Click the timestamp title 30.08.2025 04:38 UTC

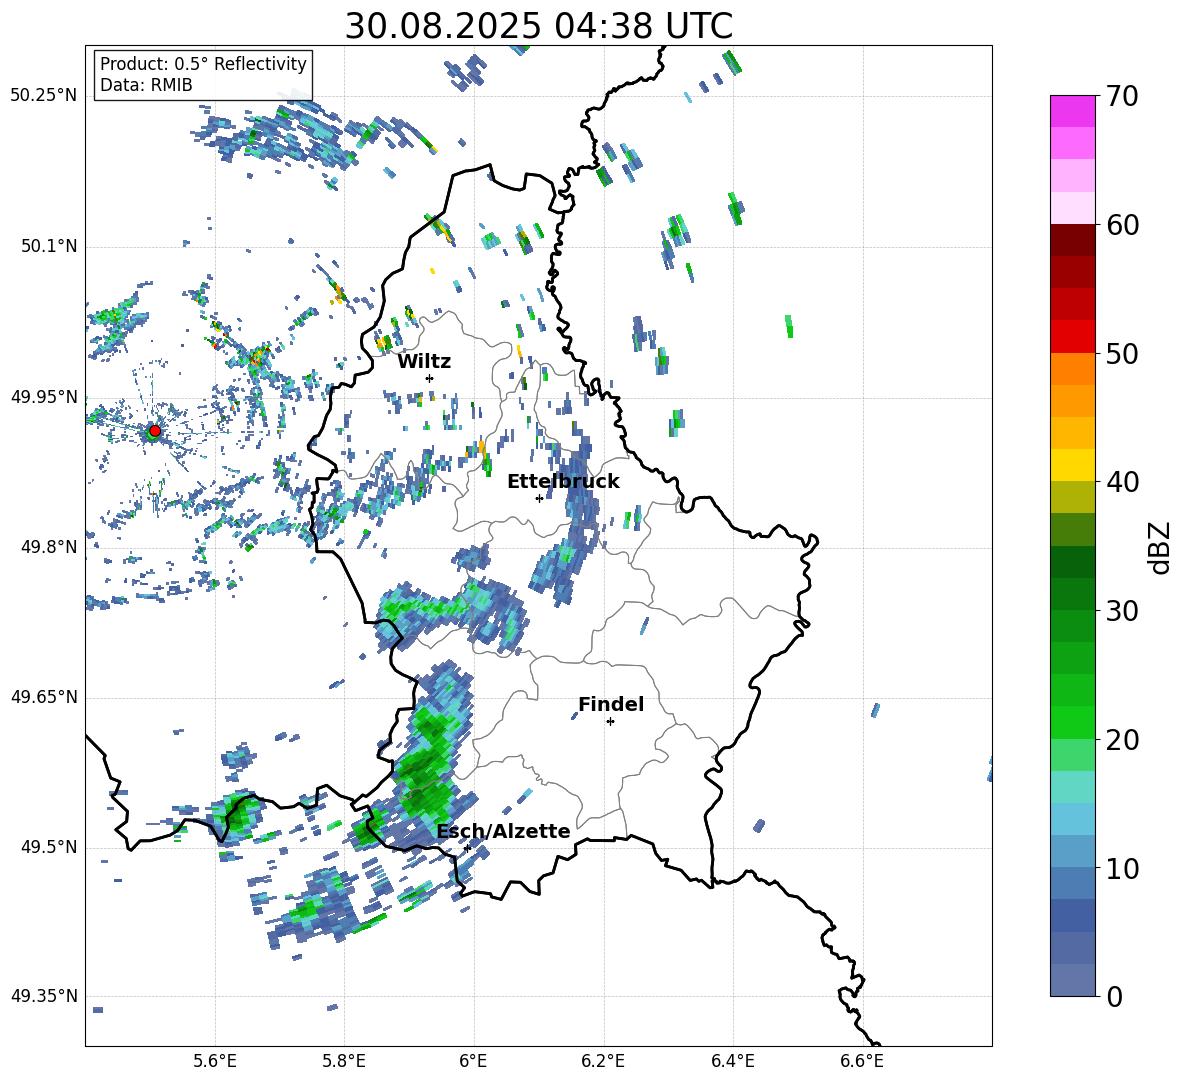[538, 26]
